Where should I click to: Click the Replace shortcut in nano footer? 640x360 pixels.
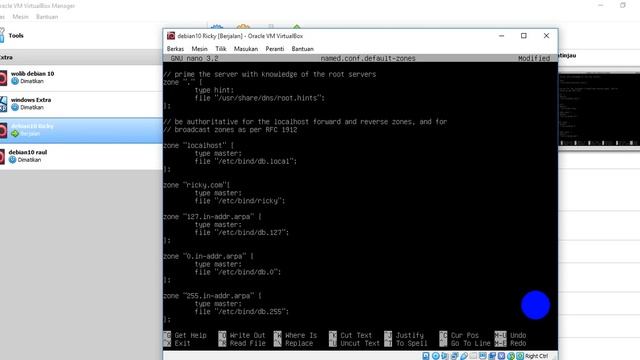[x=293, y=344]
